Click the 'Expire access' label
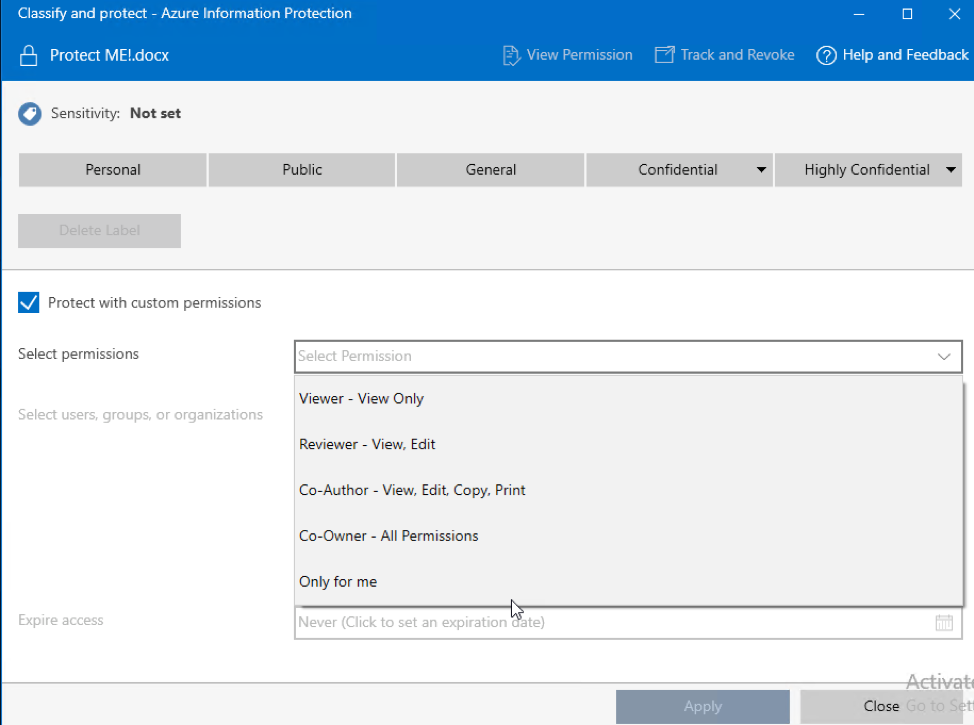This screenshot has width=974, height=725. click(61, 620)
